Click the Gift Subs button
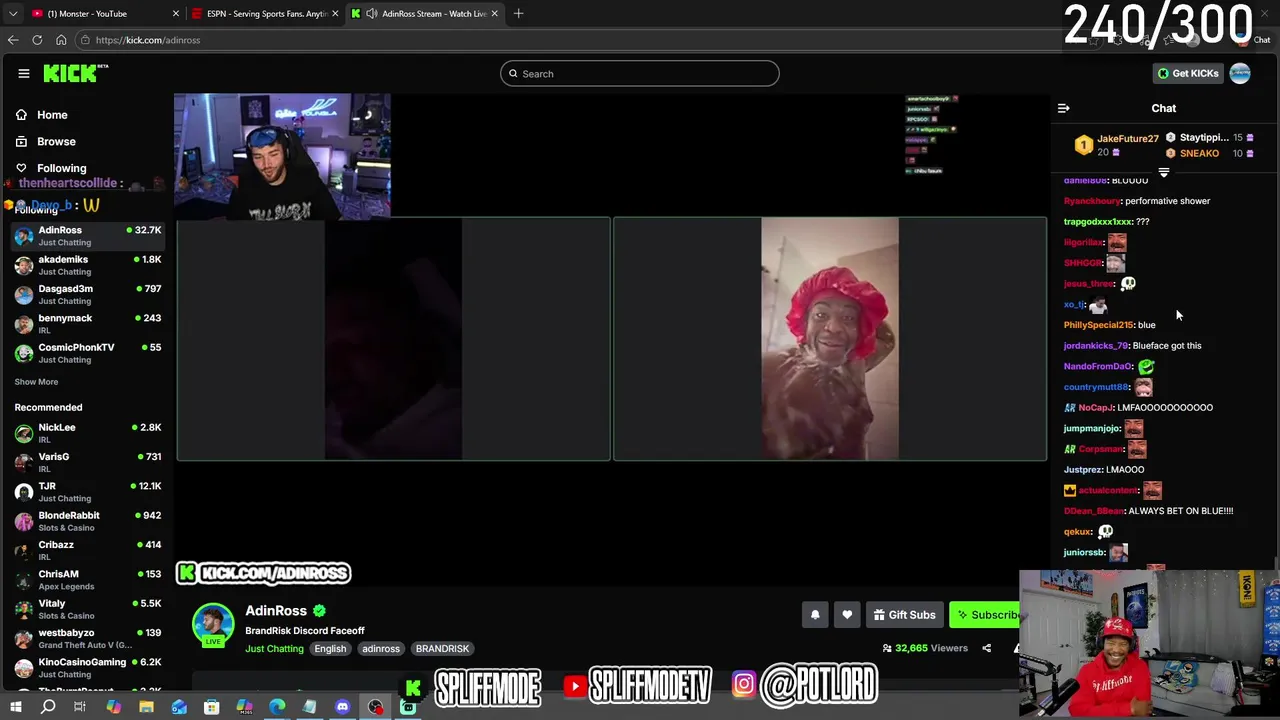The width and height of the screenshot is (1280, 720). [x=904, y=615]
